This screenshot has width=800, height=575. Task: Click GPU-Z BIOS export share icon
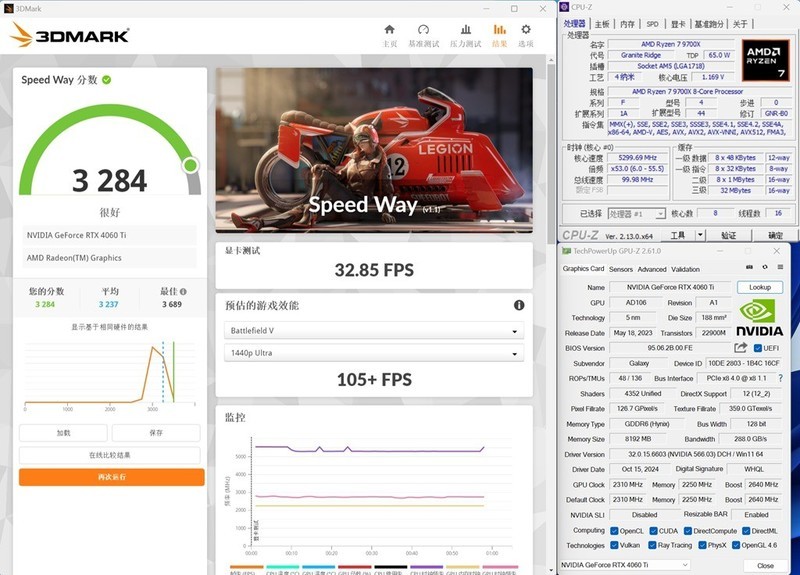point(741,348)
